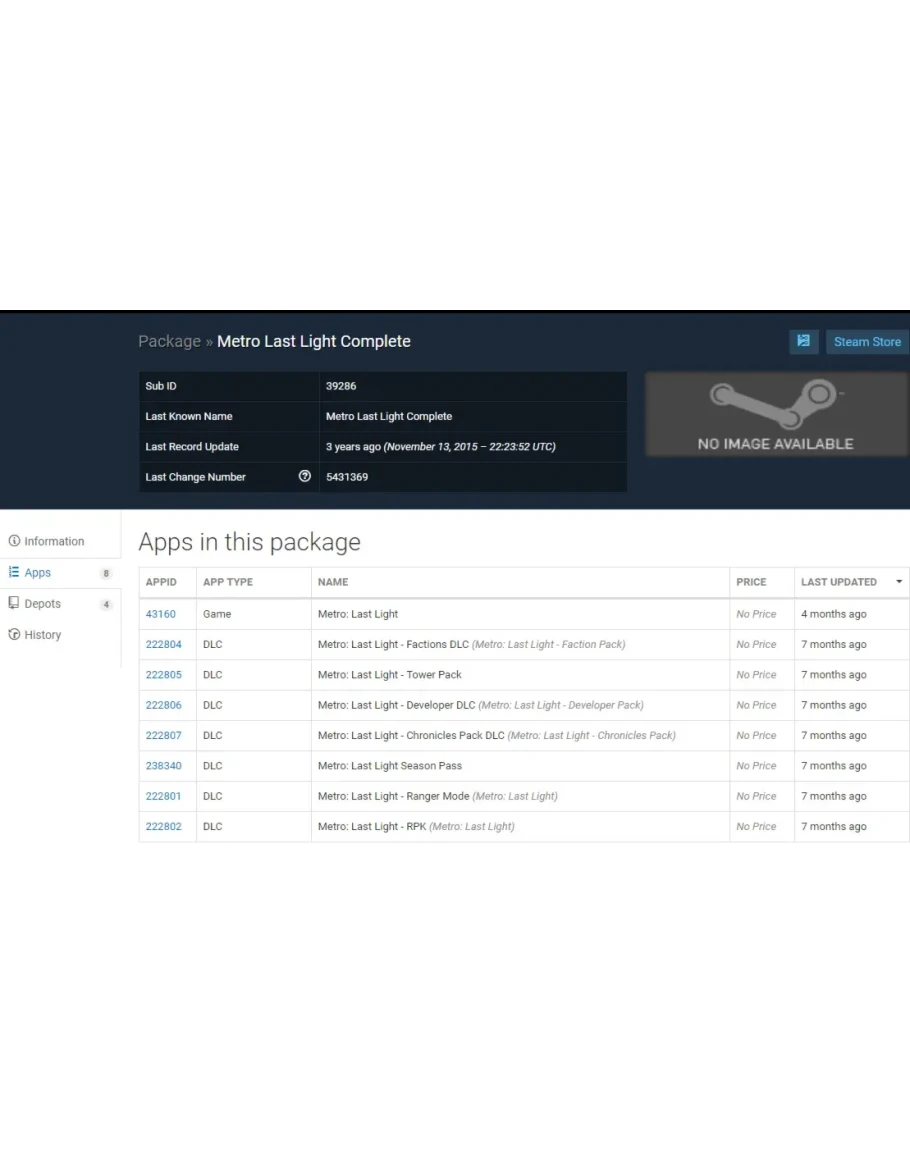Click the icon button beside Steam Store
This screenshot has height=1155, width=910.
[803, 342]
